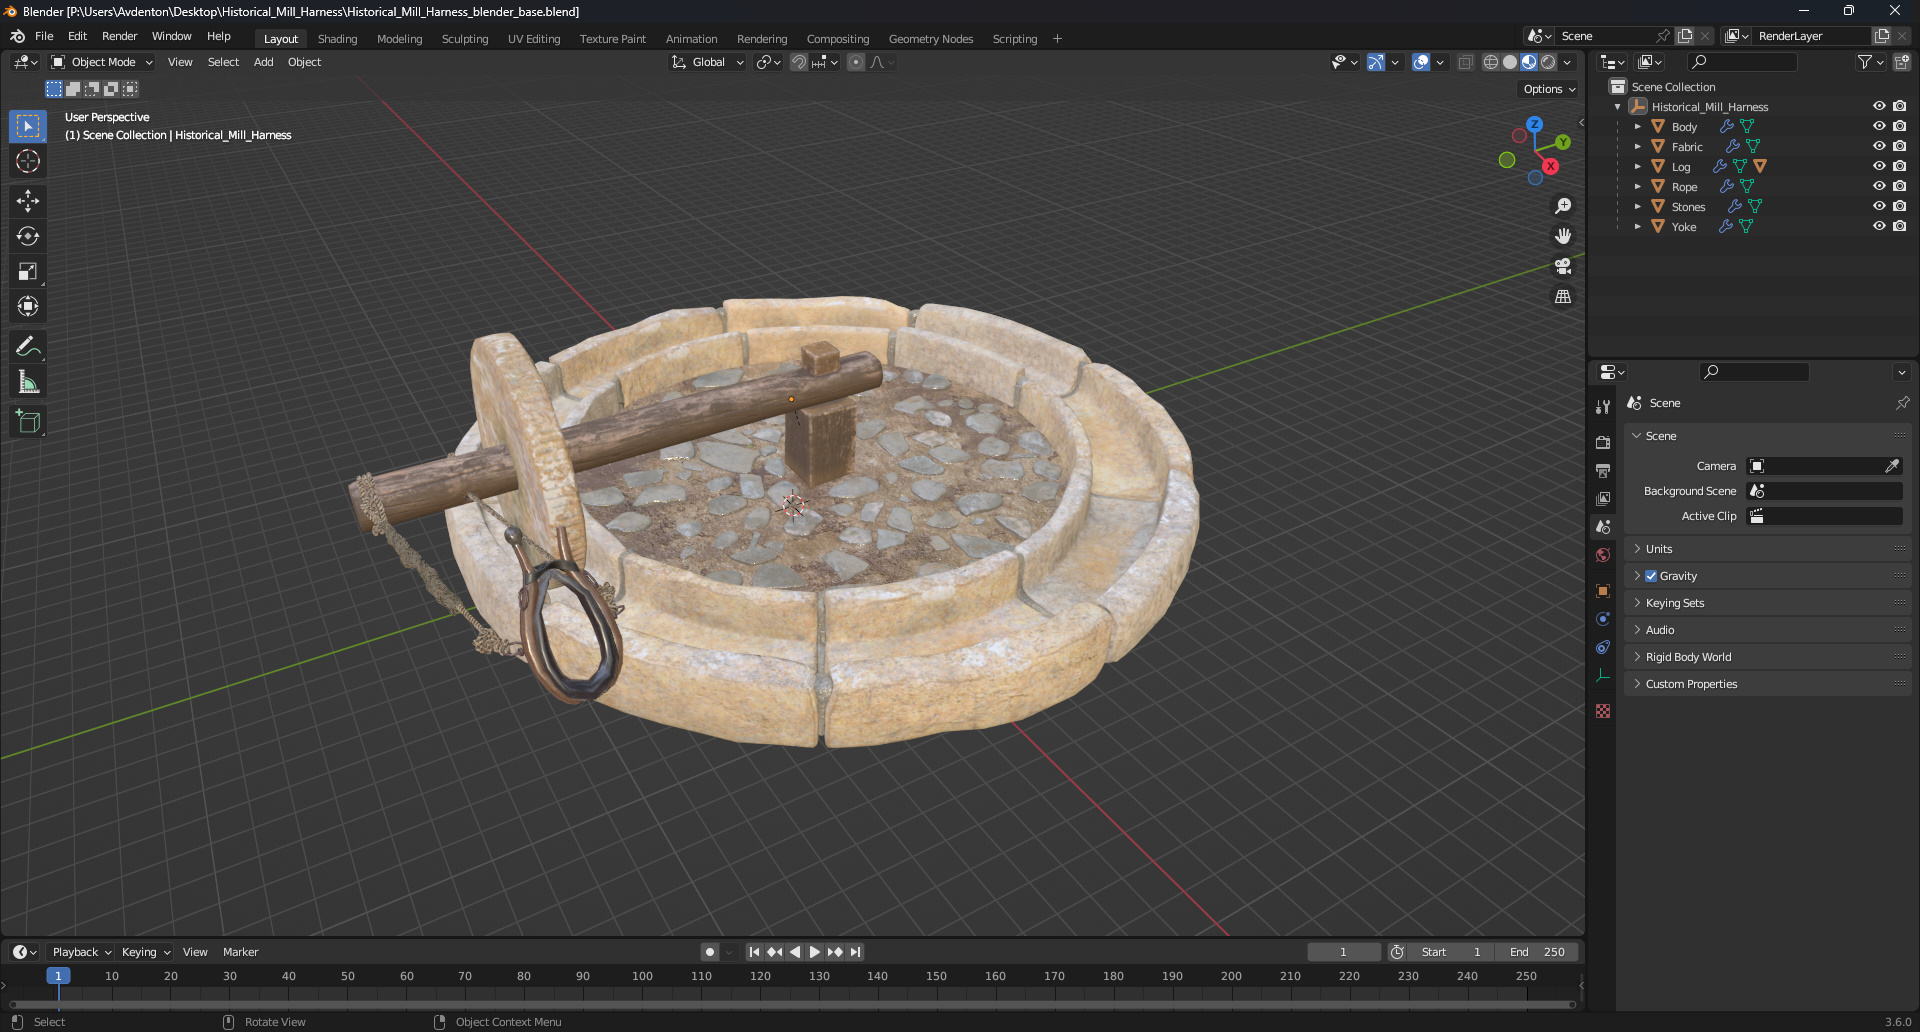Open the Physics properties tab

tap(1603, 619)
